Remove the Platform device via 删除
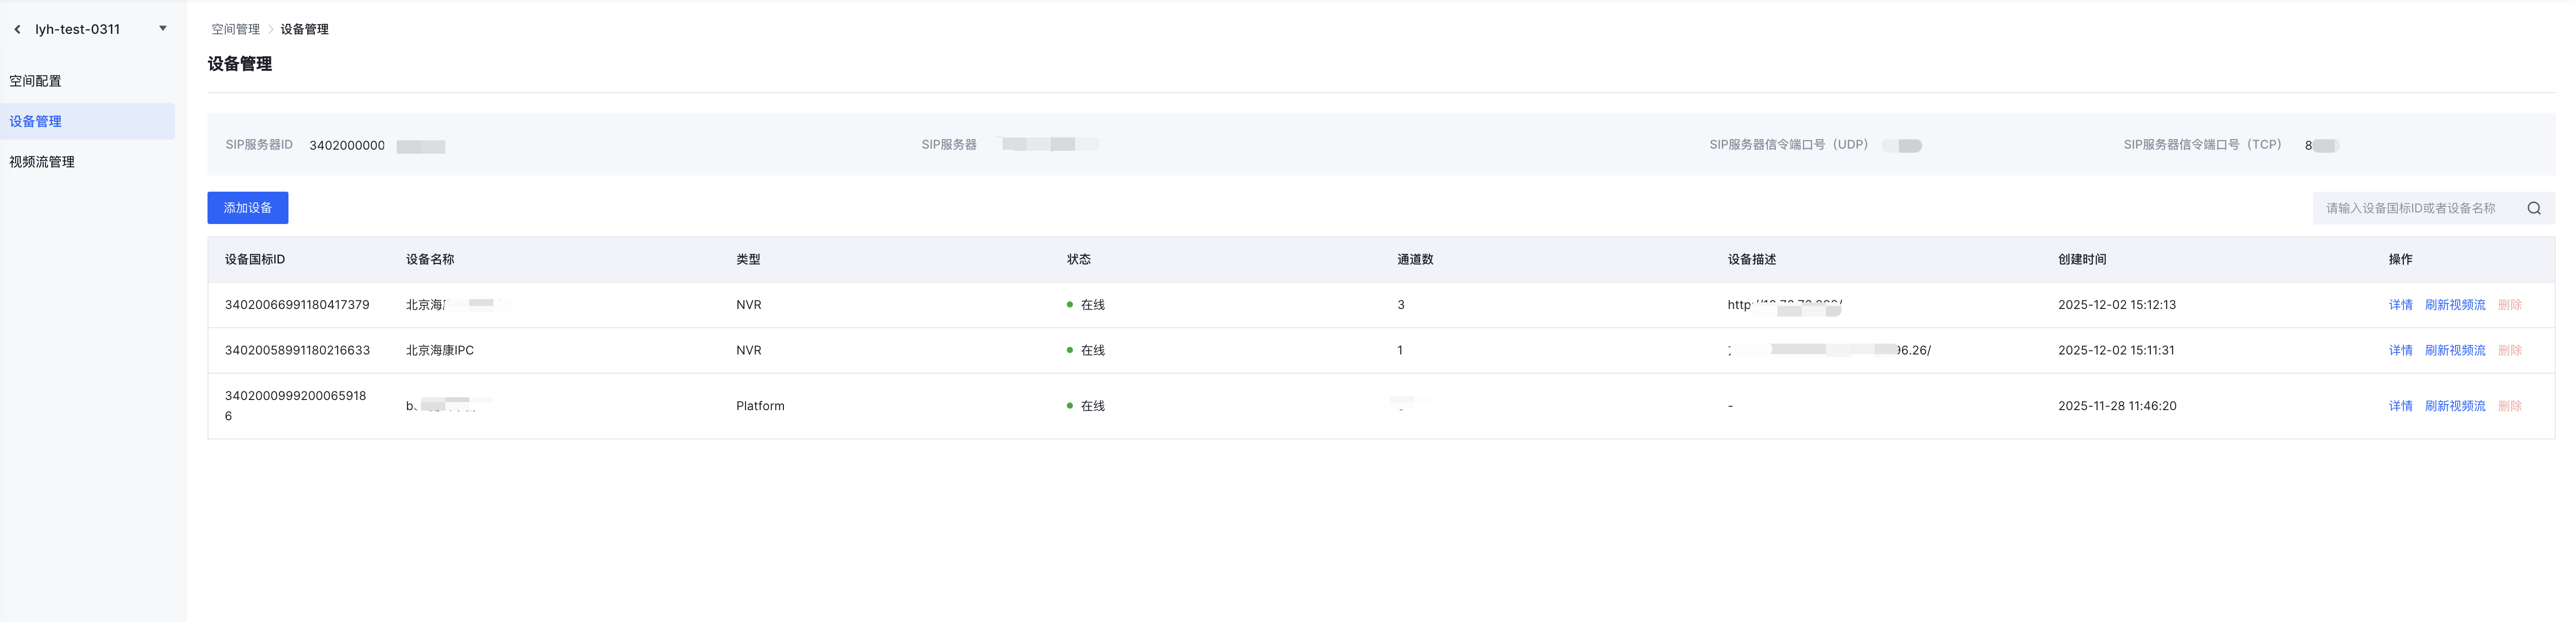The width and height of the screenshot is (2576, 622). 2509,406
